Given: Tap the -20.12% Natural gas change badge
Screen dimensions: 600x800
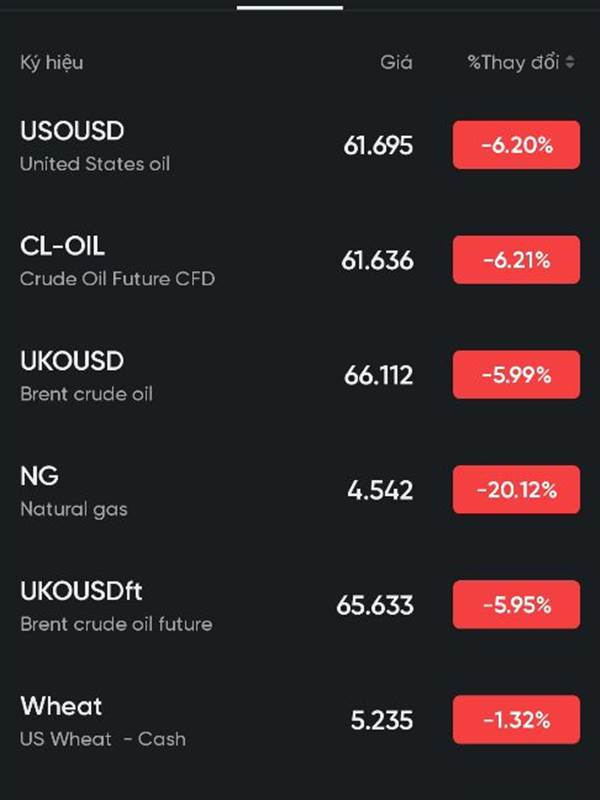Looking at the screenshot, I should 516,491.
